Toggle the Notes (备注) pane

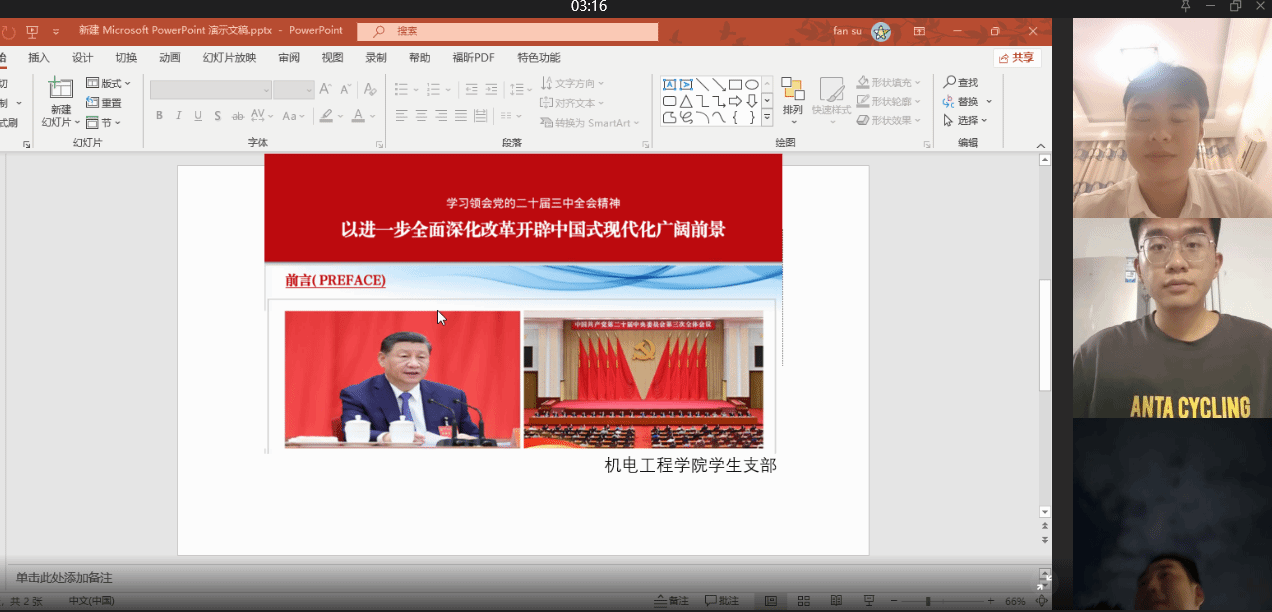click(x=672, y=601)
